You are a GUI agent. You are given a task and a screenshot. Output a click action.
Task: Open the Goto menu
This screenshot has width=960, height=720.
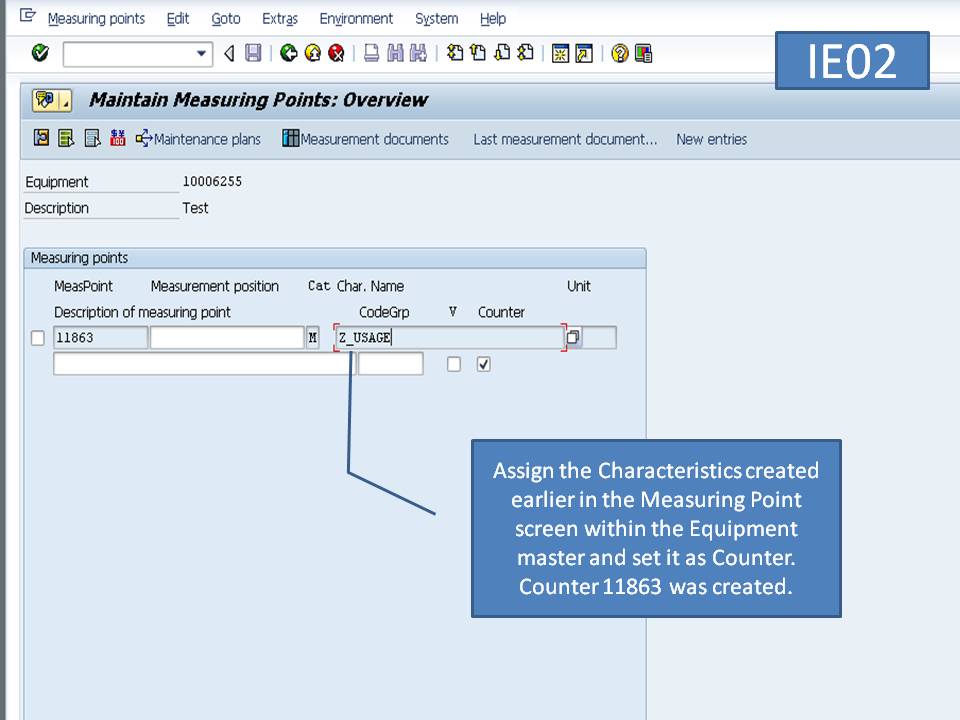(226, 19)
